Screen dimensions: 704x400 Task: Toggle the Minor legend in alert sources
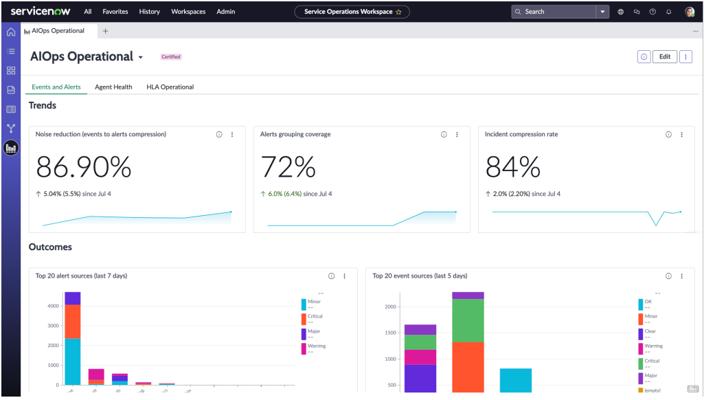pyautogui.click(x=311, y=303)
